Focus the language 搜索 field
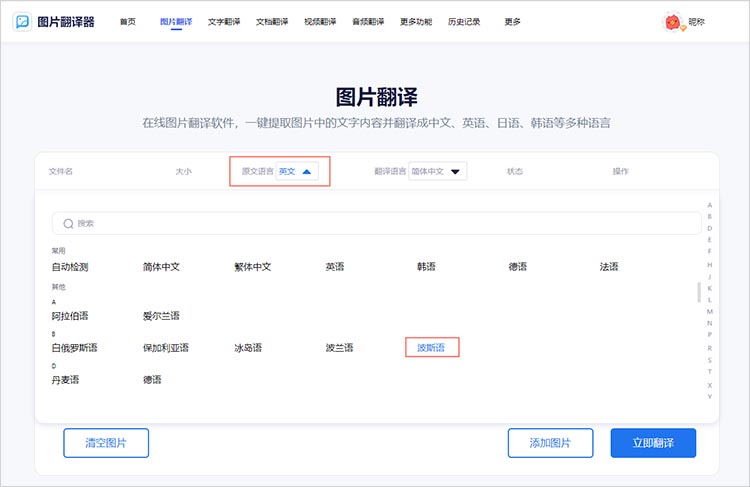The height and width of the screenshot is (487, 750). pos(376,223)
